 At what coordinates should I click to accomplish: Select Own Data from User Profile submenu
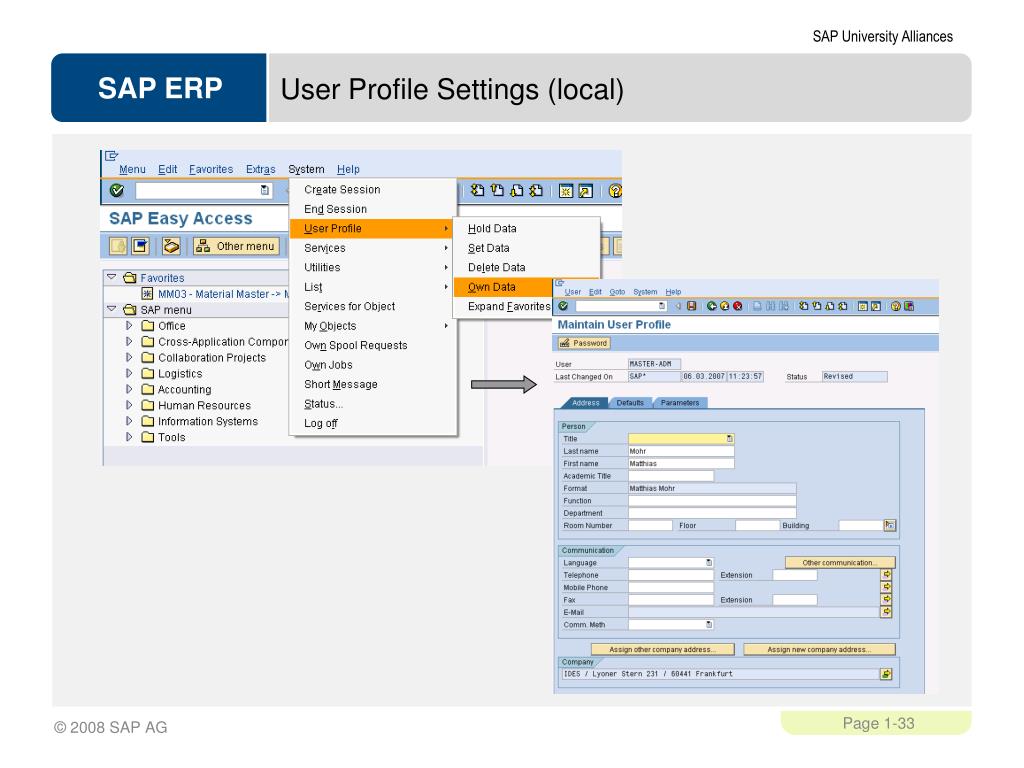click(x=504, y=287)
